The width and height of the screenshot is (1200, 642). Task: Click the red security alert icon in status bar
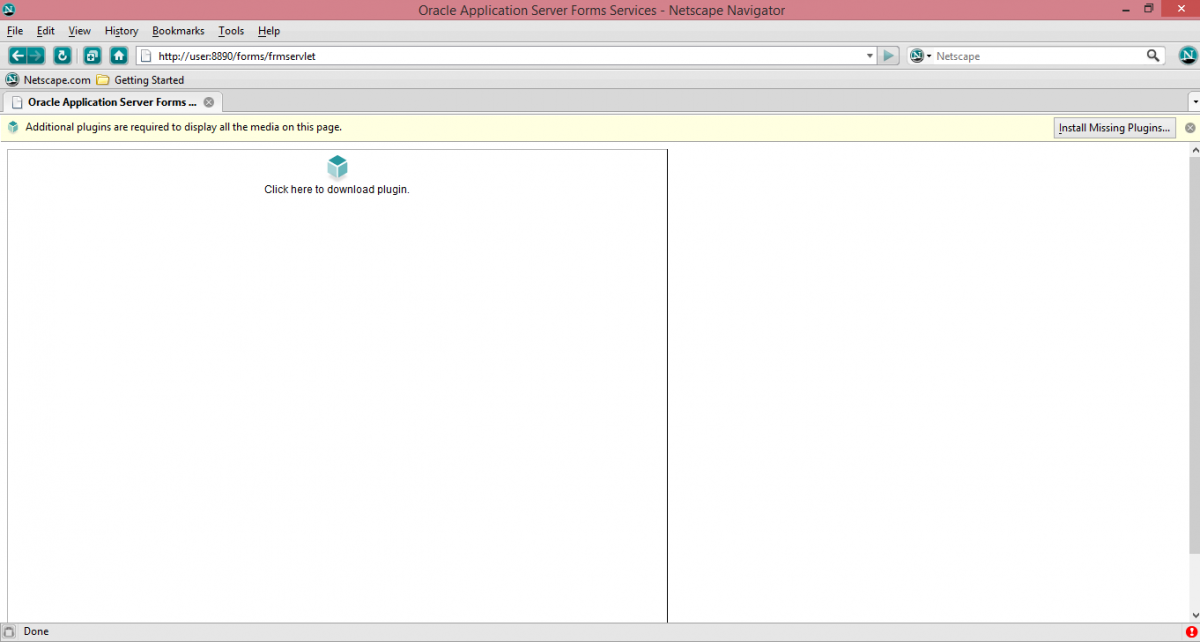[1191, 631]
